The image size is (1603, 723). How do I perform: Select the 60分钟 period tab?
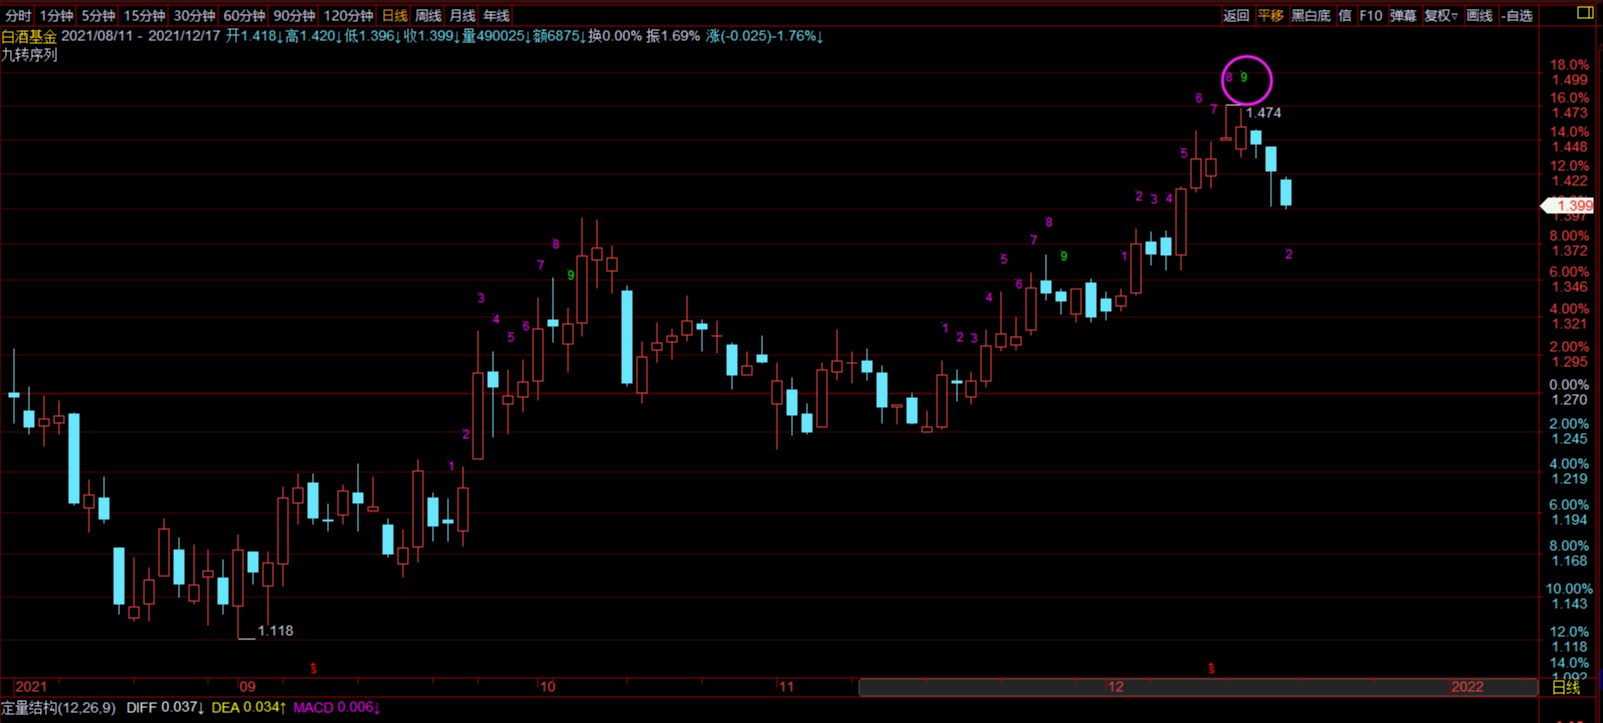[x=244, y=16]
